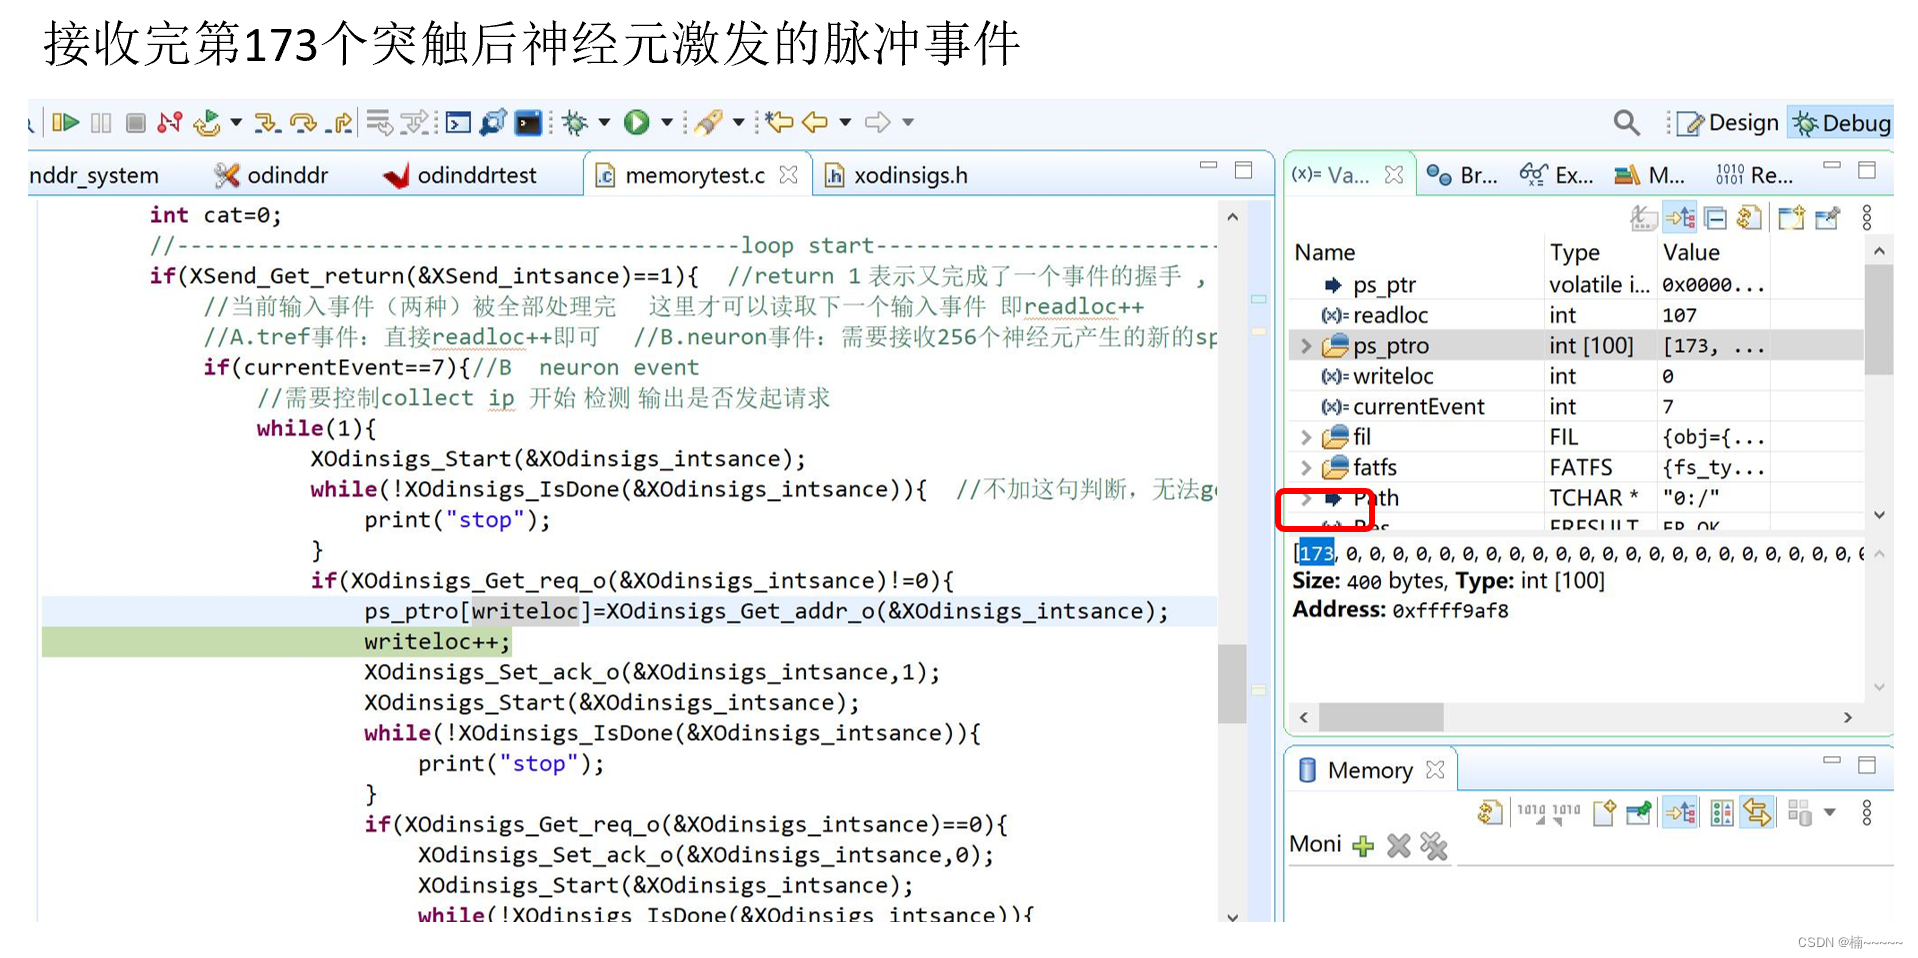Toggle Pin to Debug Context in Variables
The image size is (1918, 958).
pyautogui.click(x=1828, y=218)
